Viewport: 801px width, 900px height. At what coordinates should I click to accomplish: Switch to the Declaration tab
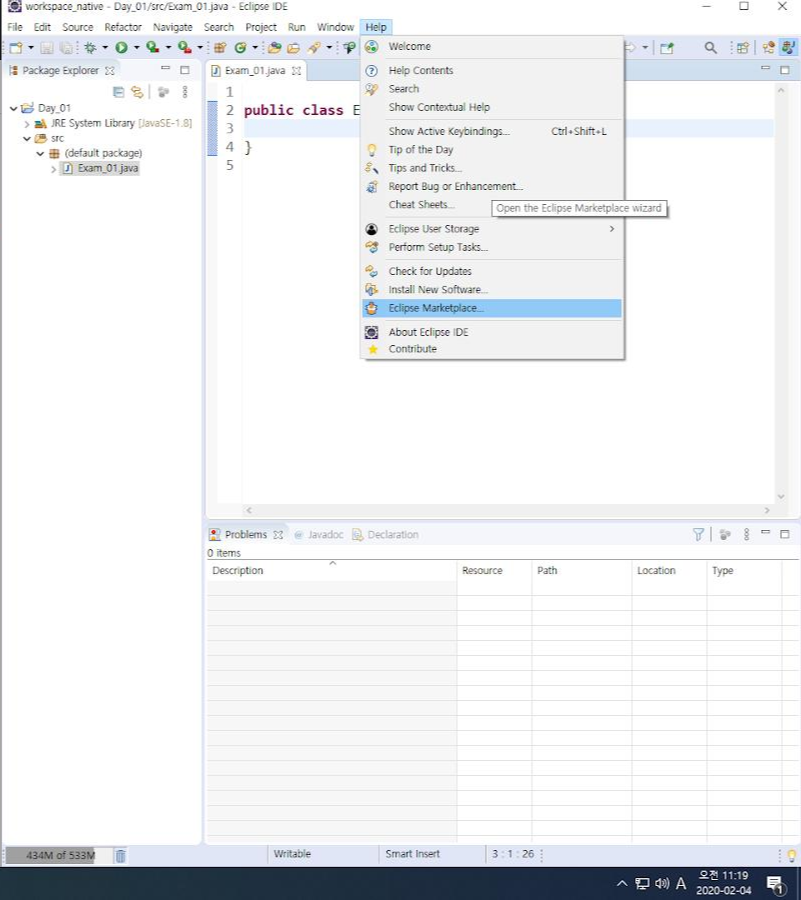coord(386,534)
